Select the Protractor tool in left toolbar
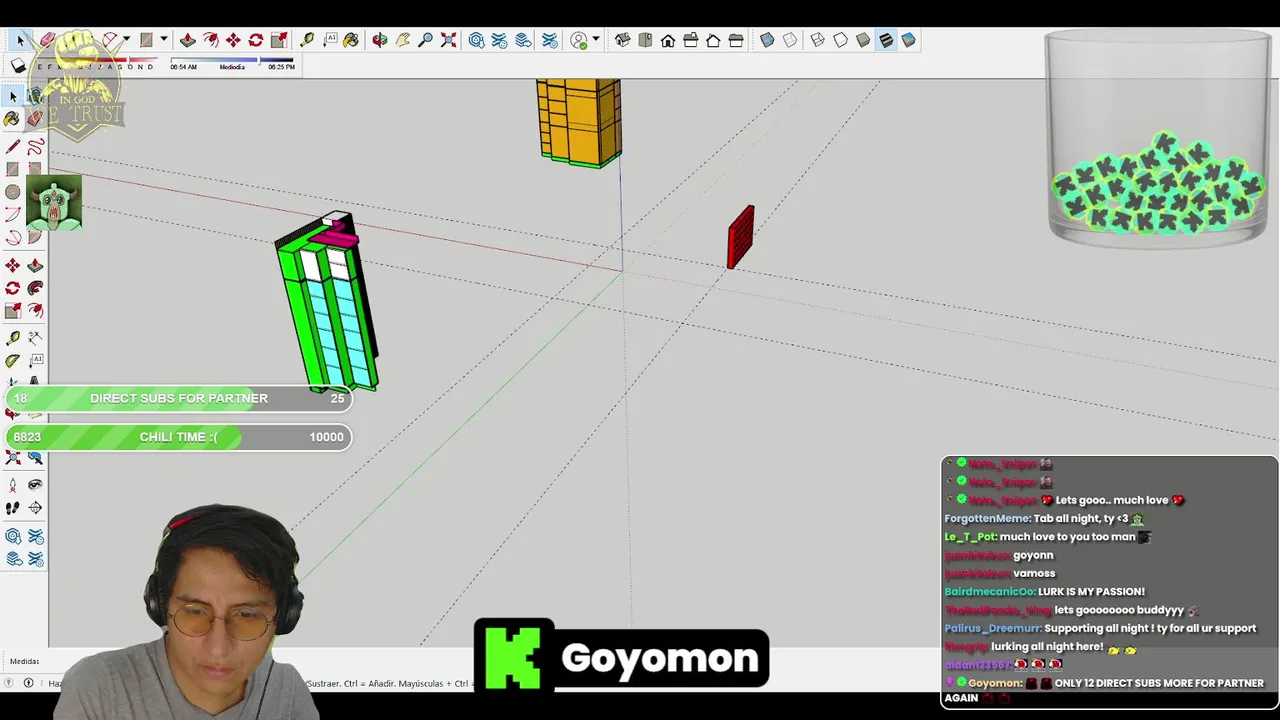The height and width of the screenshot is (720, 1280). coord(13,361)
